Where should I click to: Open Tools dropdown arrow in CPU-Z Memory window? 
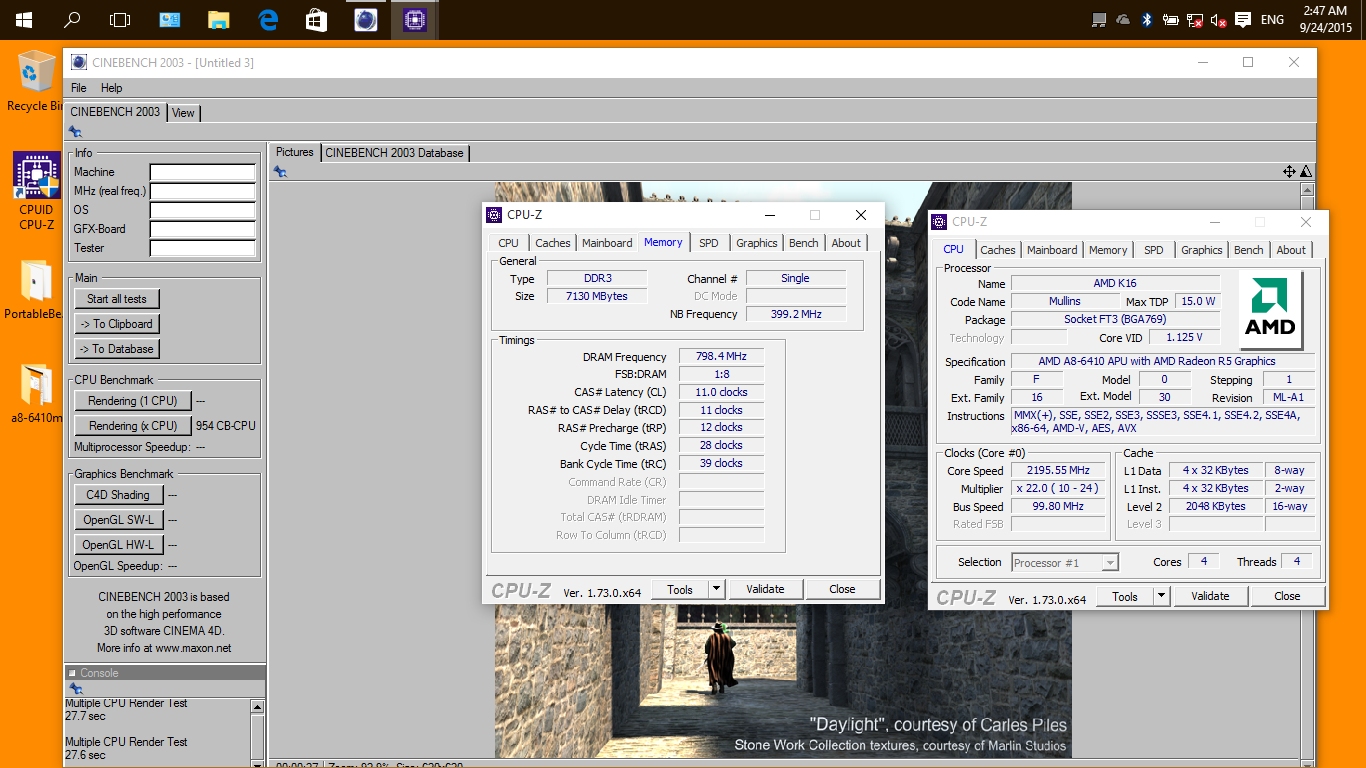(x=716, y=589)
